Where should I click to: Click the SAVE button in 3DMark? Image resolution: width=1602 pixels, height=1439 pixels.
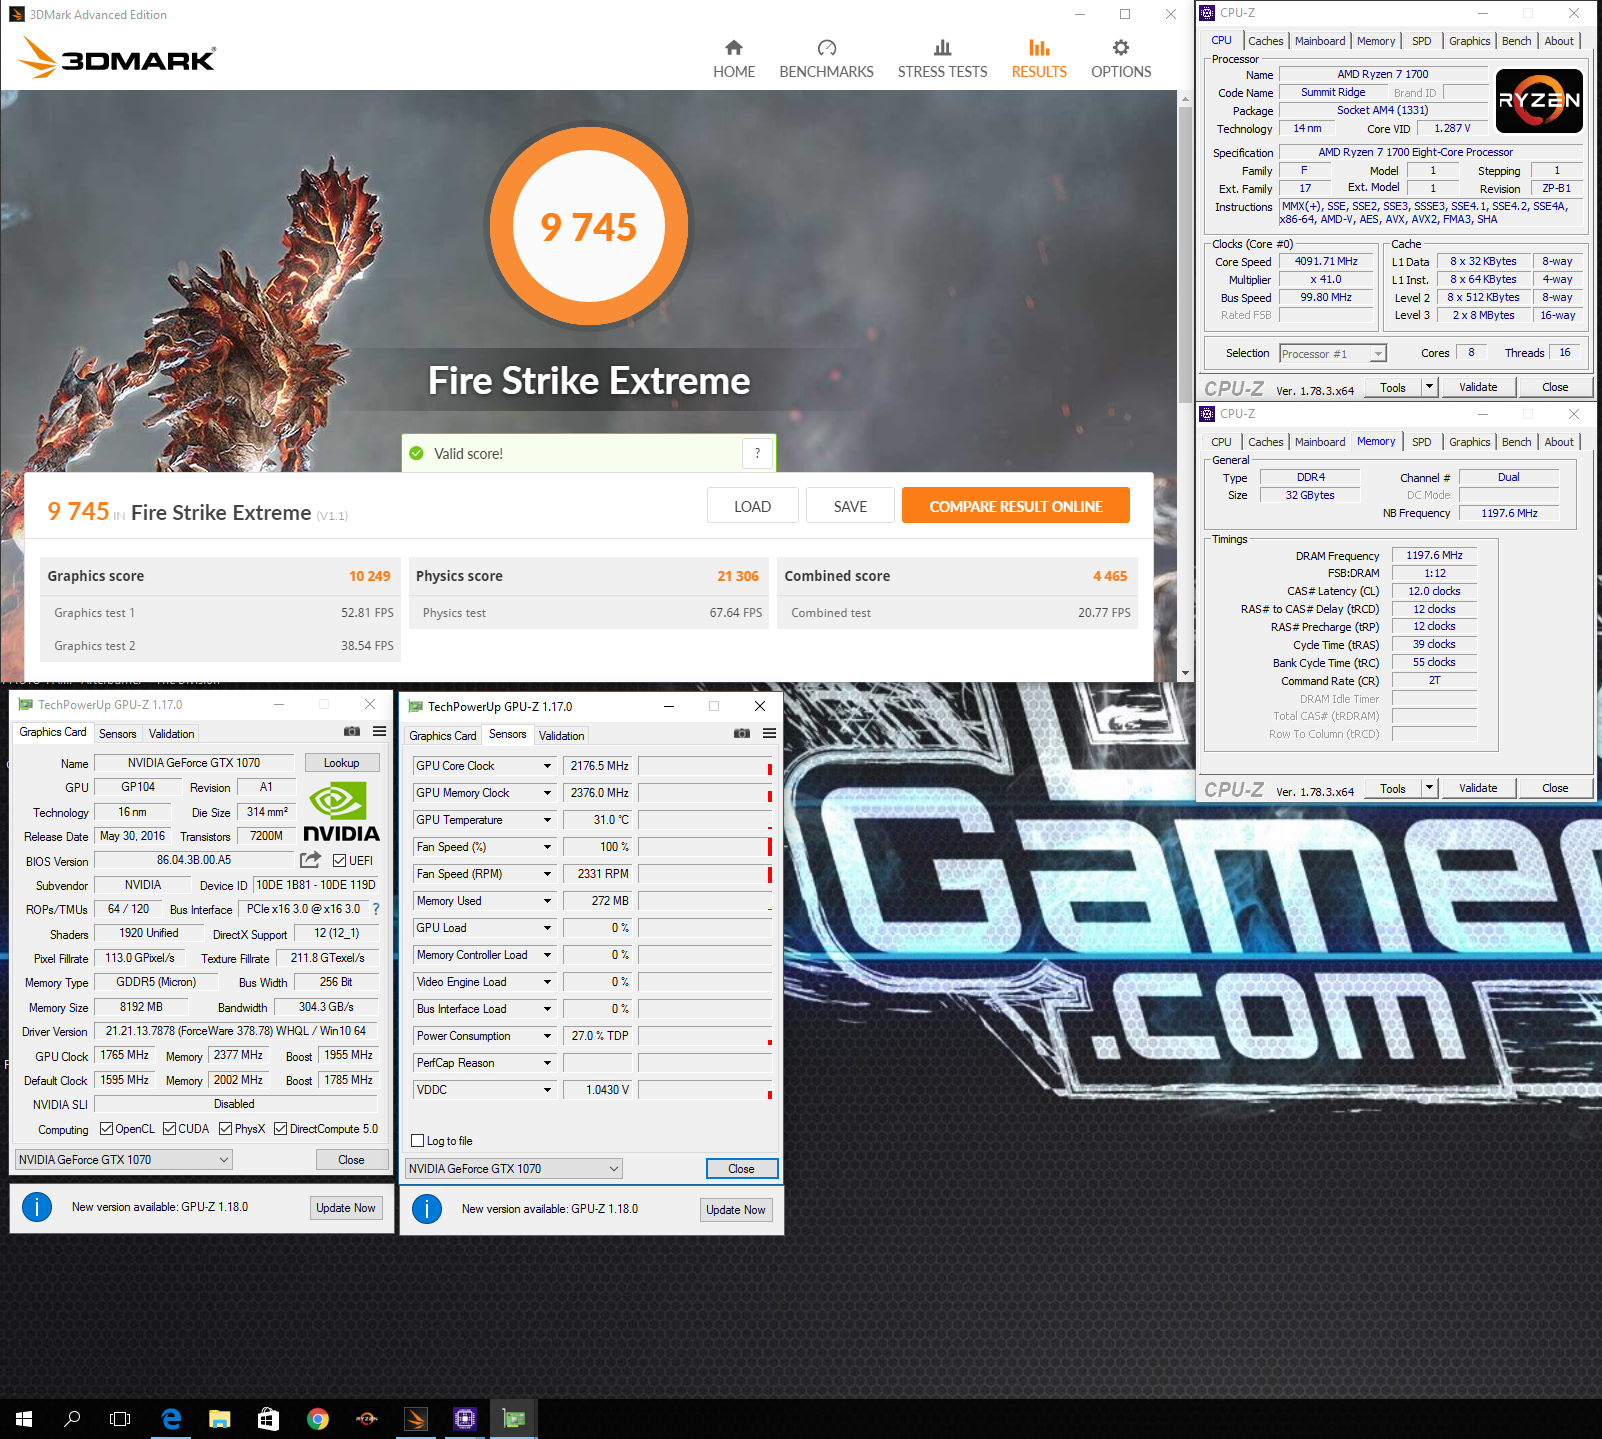click(850, 505)
